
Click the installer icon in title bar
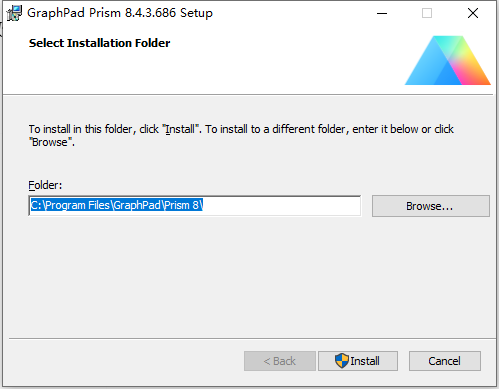point(14,13)
